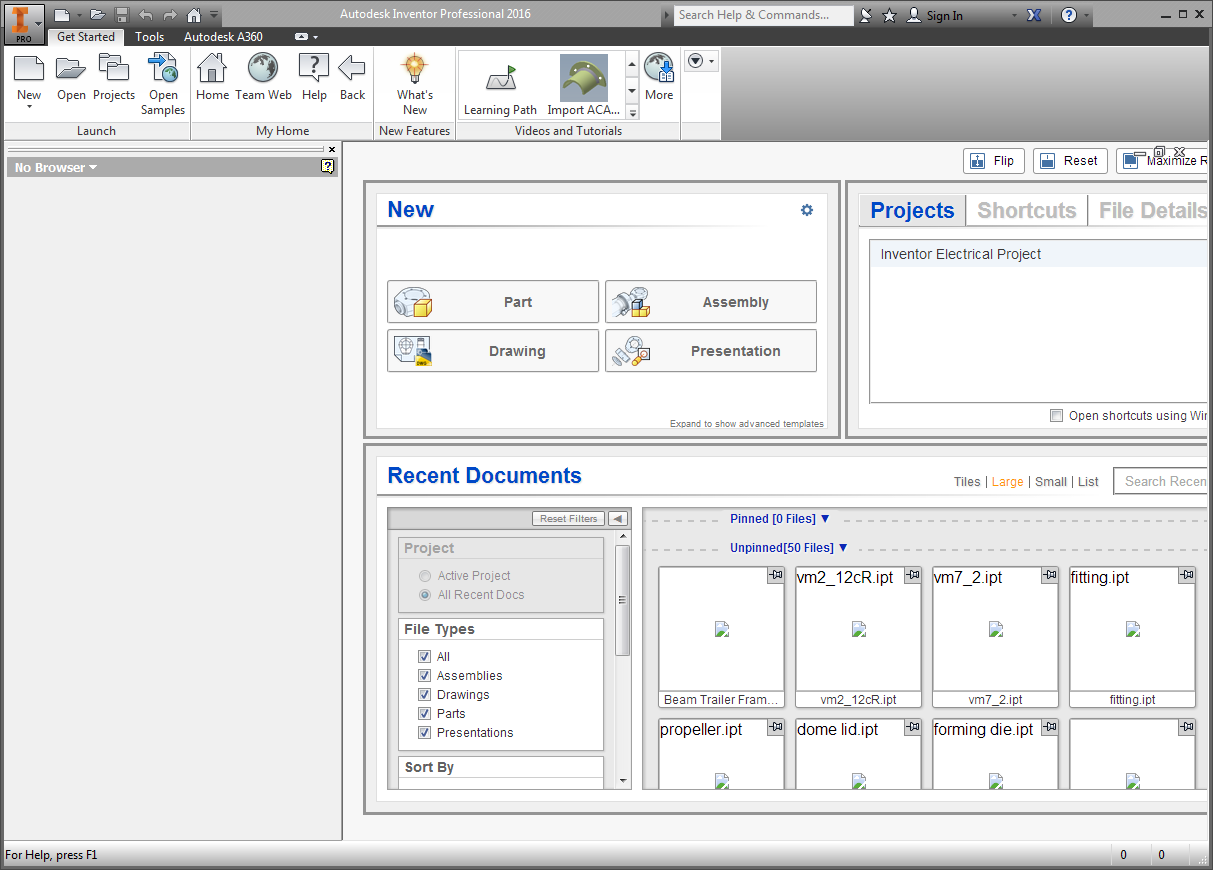Screen dimensions: 1213x870
Task: Select All Recent Docs radio button
Action: (425, 595)
